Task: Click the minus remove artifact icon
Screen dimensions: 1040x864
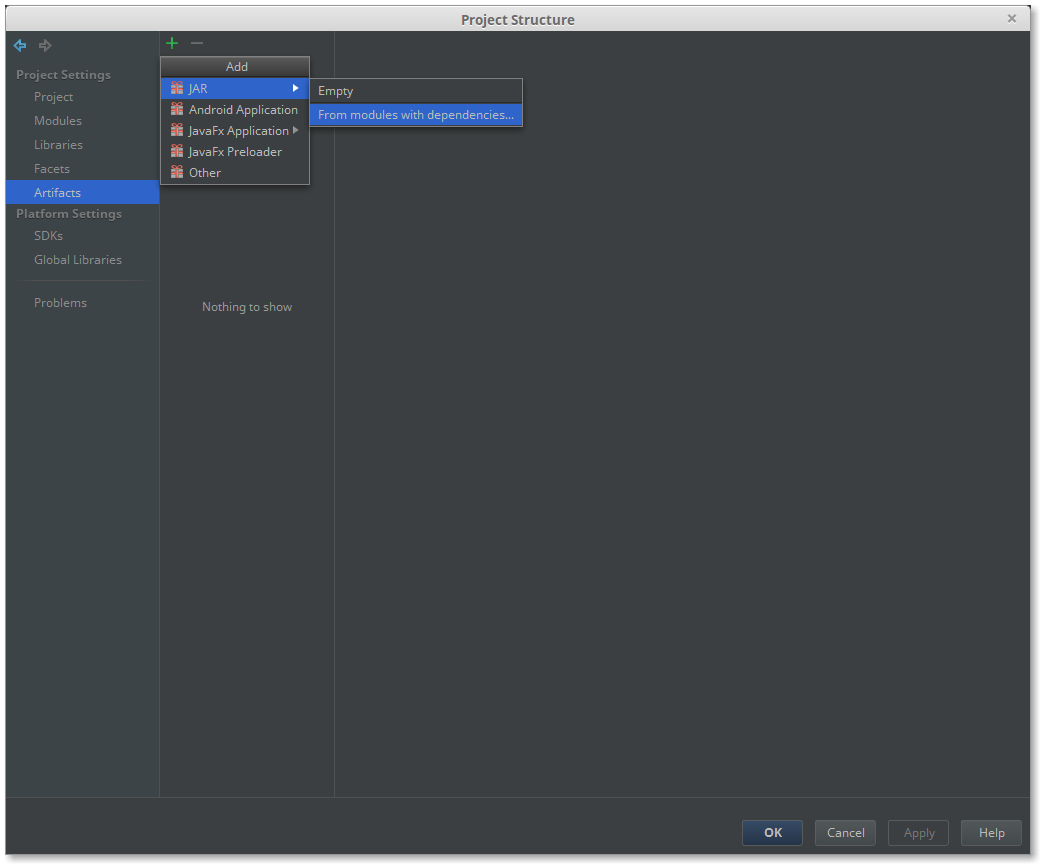Action: pos(197,43)
